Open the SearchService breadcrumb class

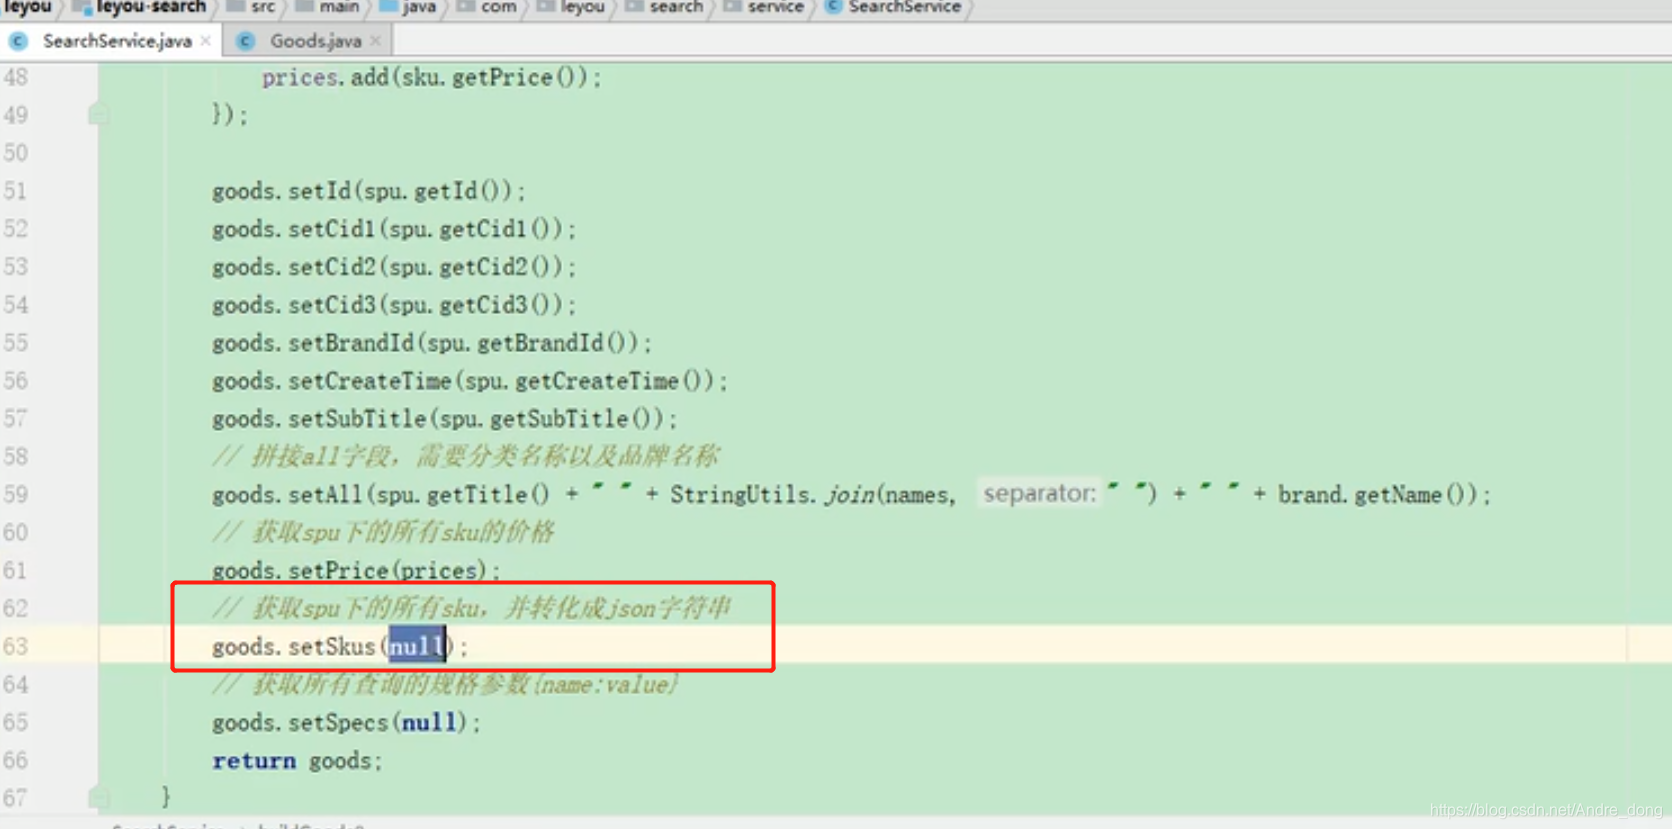tap(904, 7)
